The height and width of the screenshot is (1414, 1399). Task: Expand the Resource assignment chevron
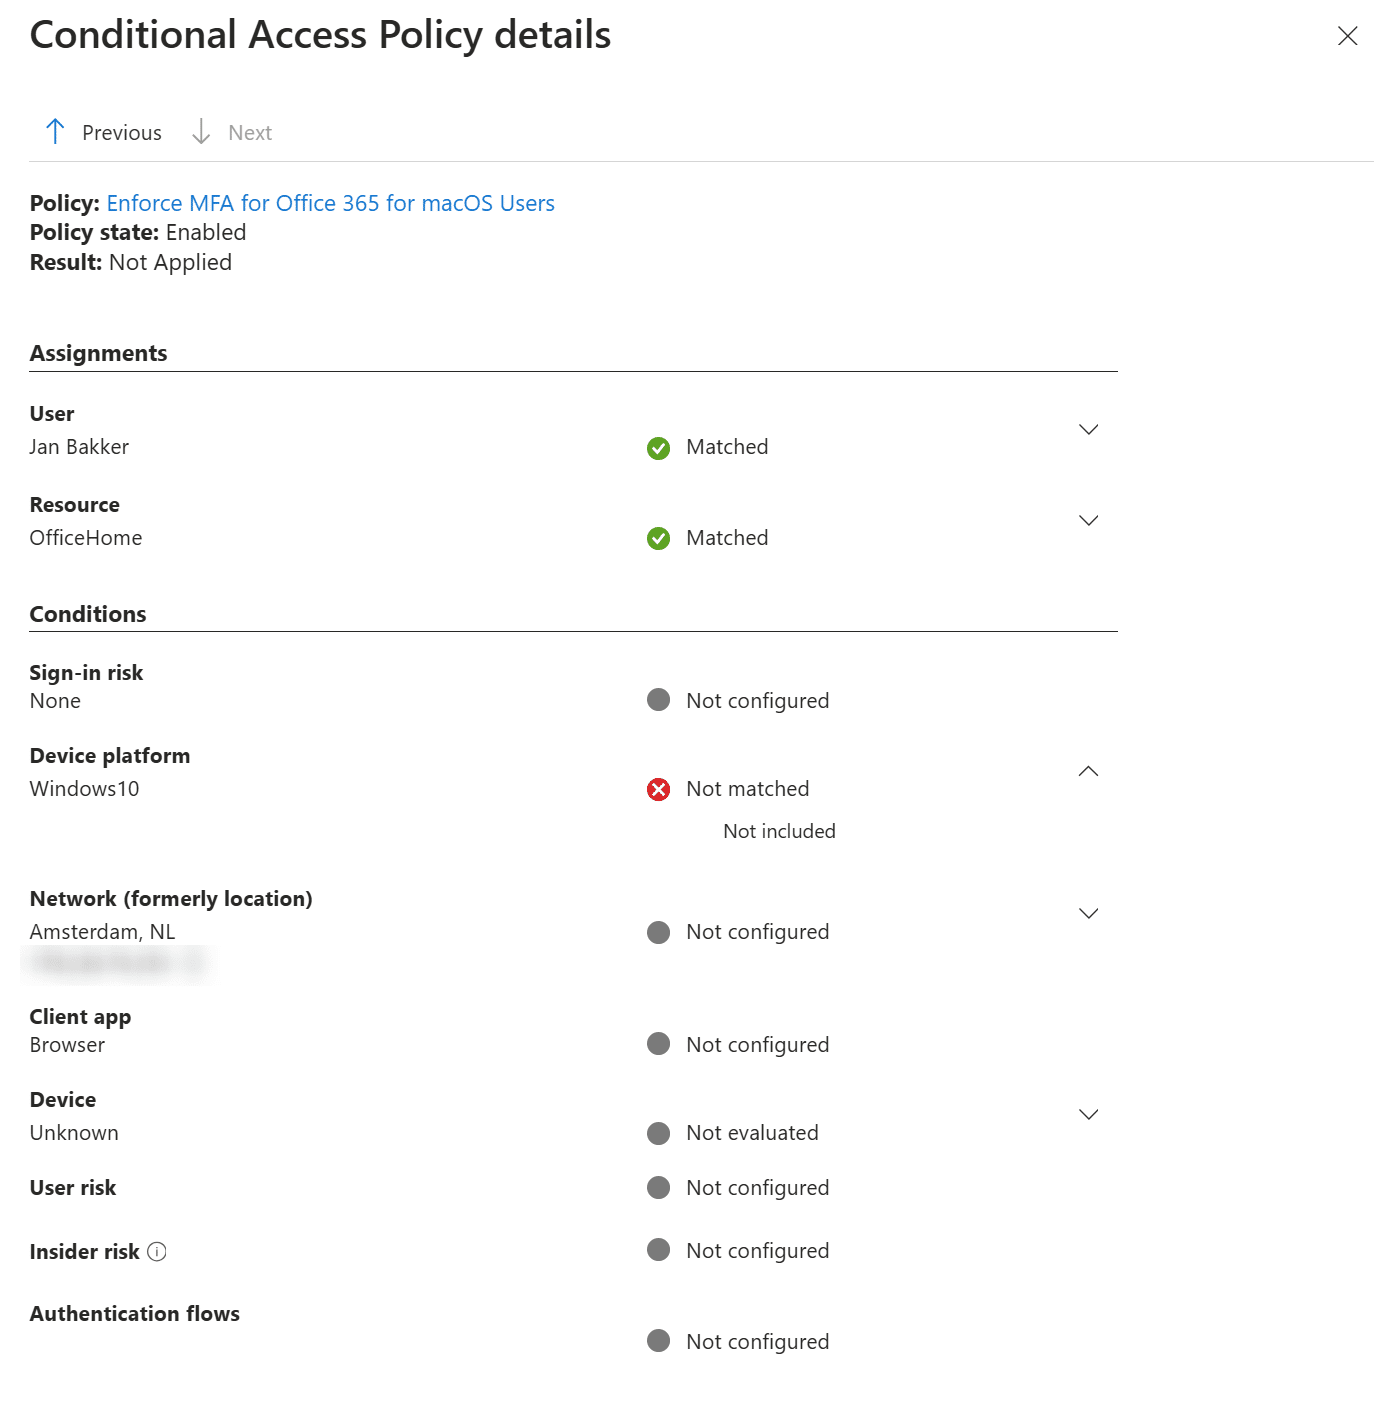pos(1088,520)
